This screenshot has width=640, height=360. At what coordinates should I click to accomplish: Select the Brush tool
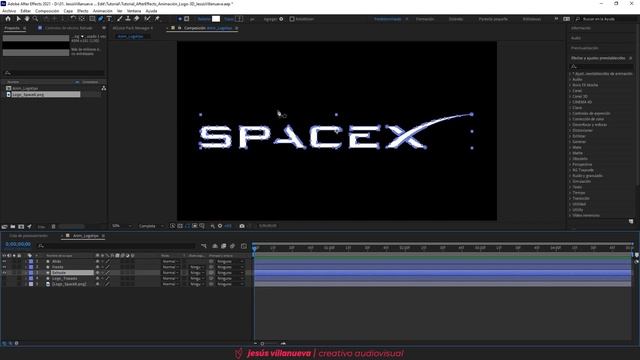coord(120,19)
